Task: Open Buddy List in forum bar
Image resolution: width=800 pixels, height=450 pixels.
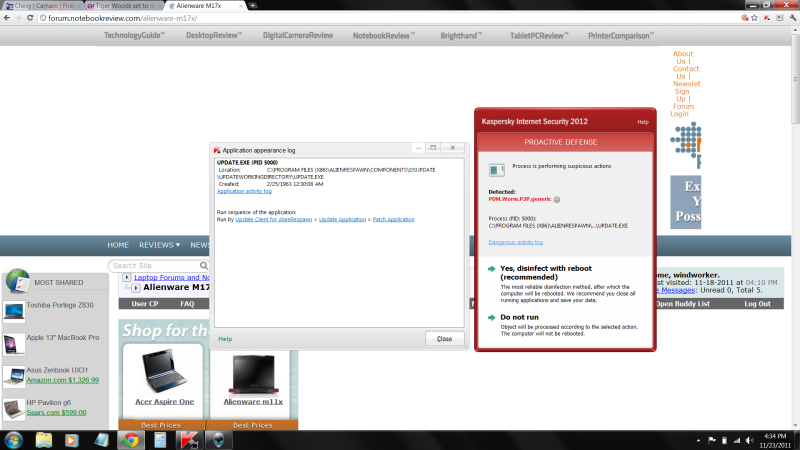Action: point(682,304)
